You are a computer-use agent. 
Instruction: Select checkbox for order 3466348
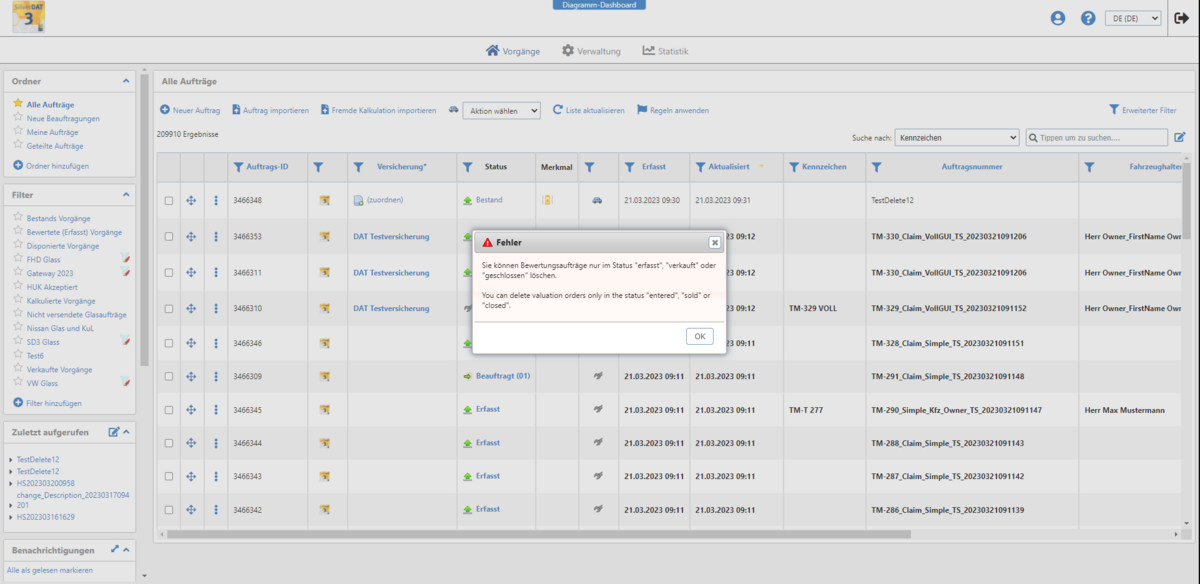169,201
